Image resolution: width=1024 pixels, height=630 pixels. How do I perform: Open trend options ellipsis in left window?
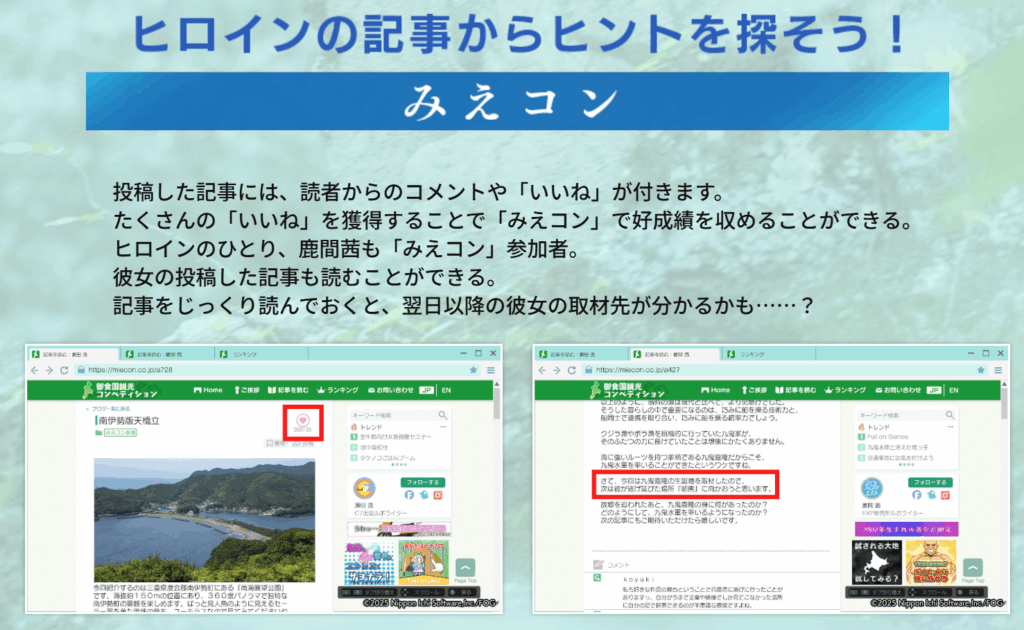point(443,427)
